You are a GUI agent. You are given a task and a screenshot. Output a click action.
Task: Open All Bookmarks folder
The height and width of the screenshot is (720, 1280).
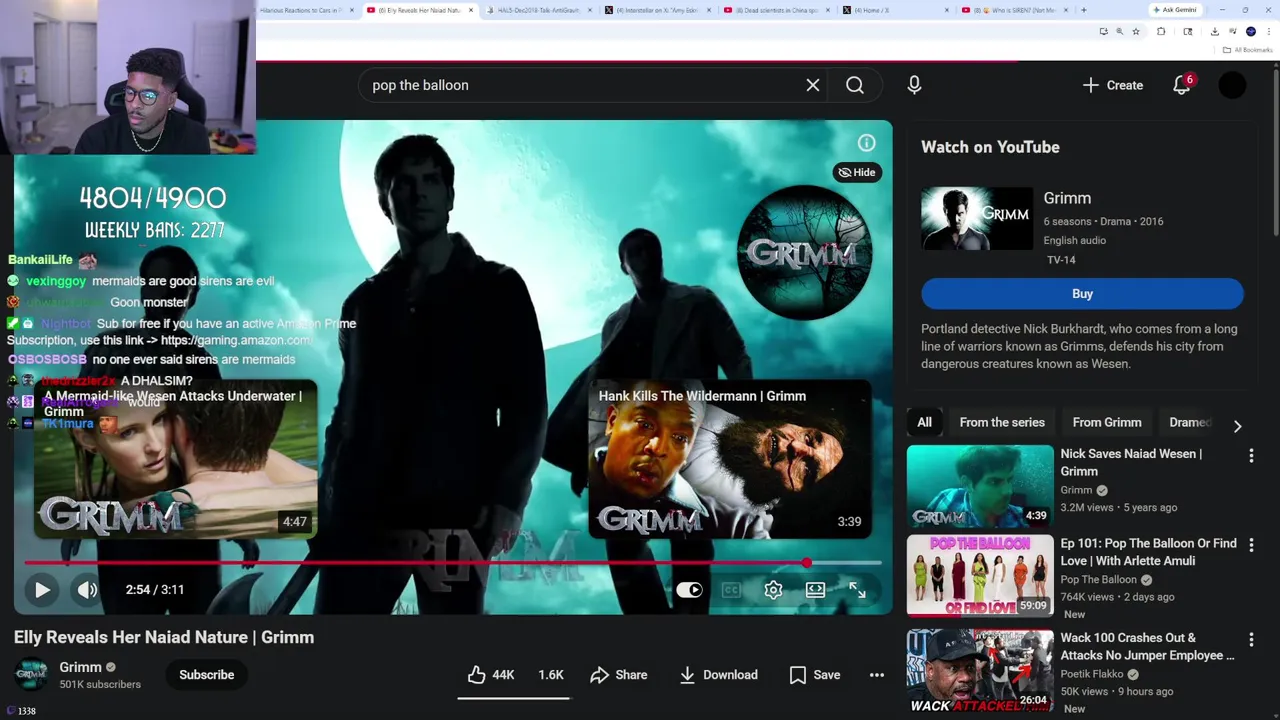coord(1247,50)
